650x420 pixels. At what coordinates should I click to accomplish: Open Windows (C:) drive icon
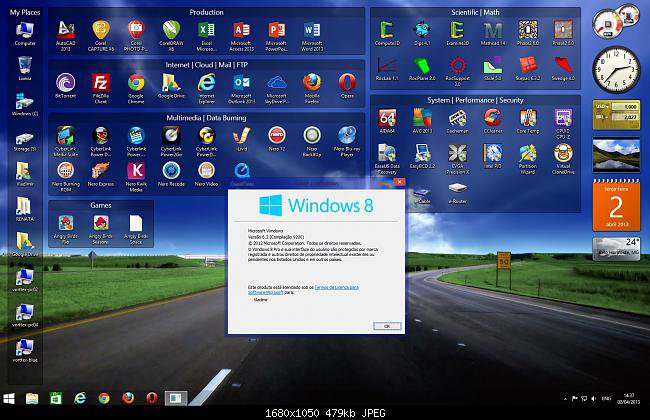tap(25, 104)
